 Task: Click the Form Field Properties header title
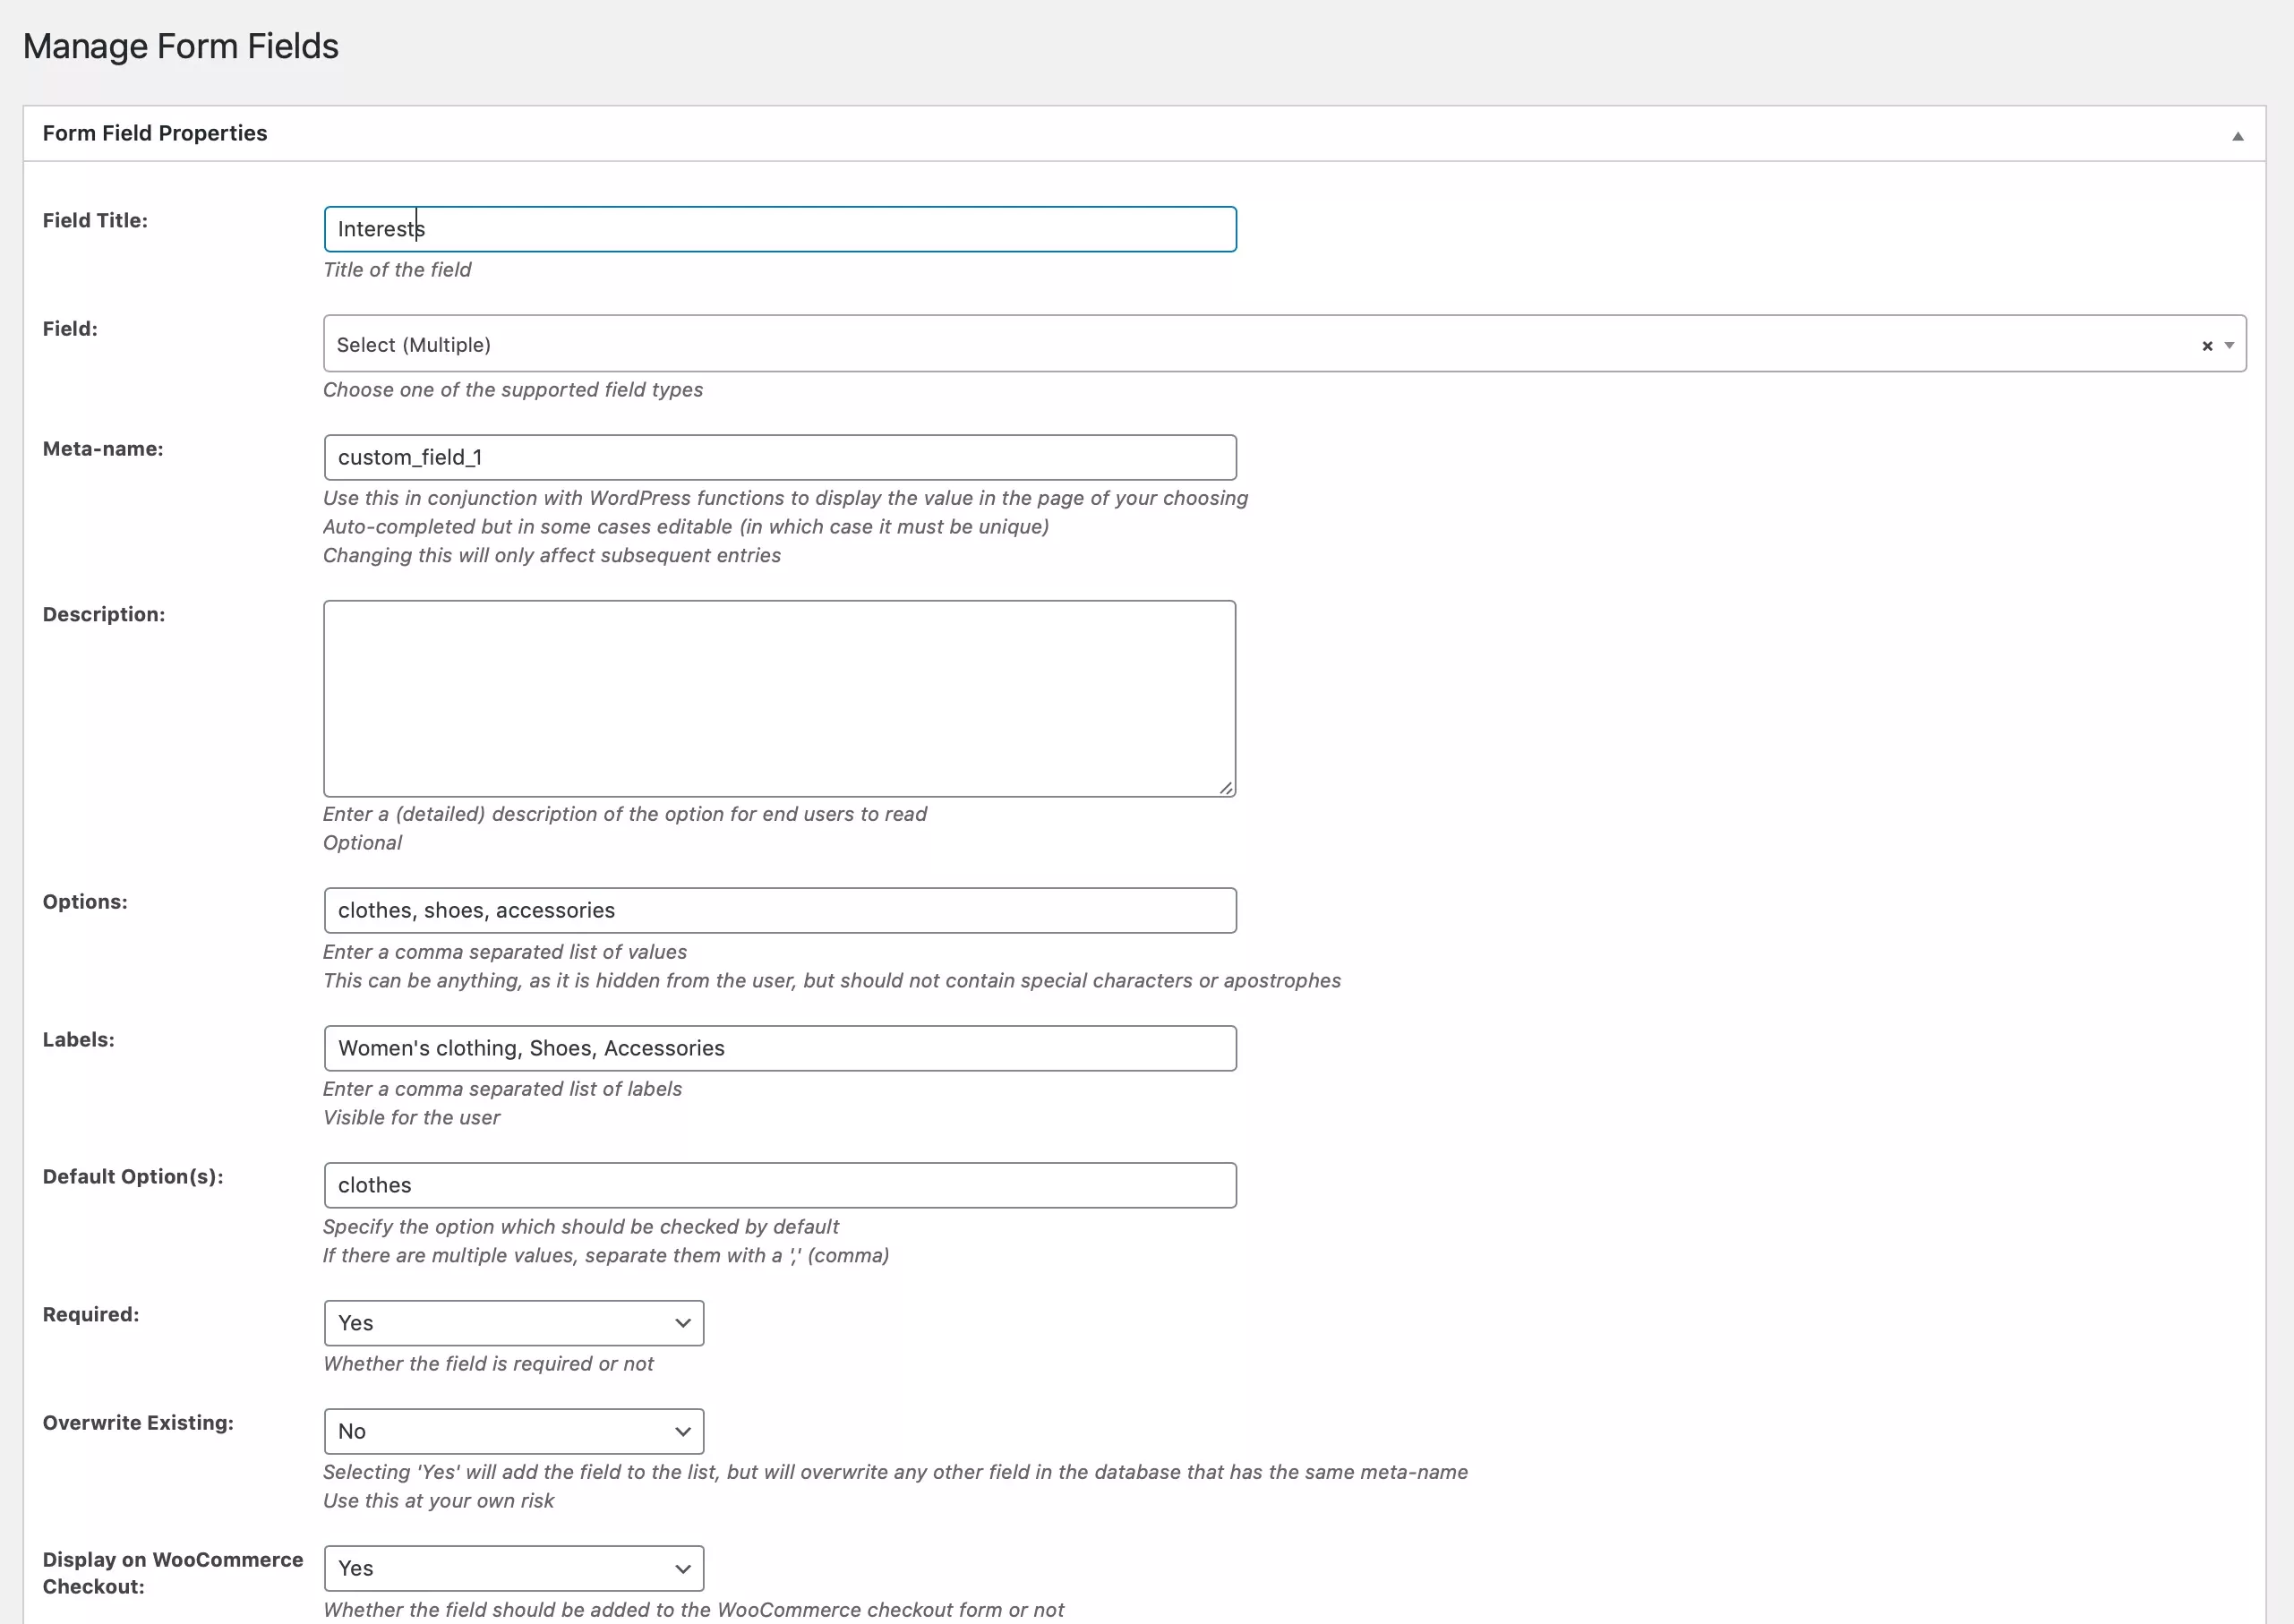click(155, 133)
